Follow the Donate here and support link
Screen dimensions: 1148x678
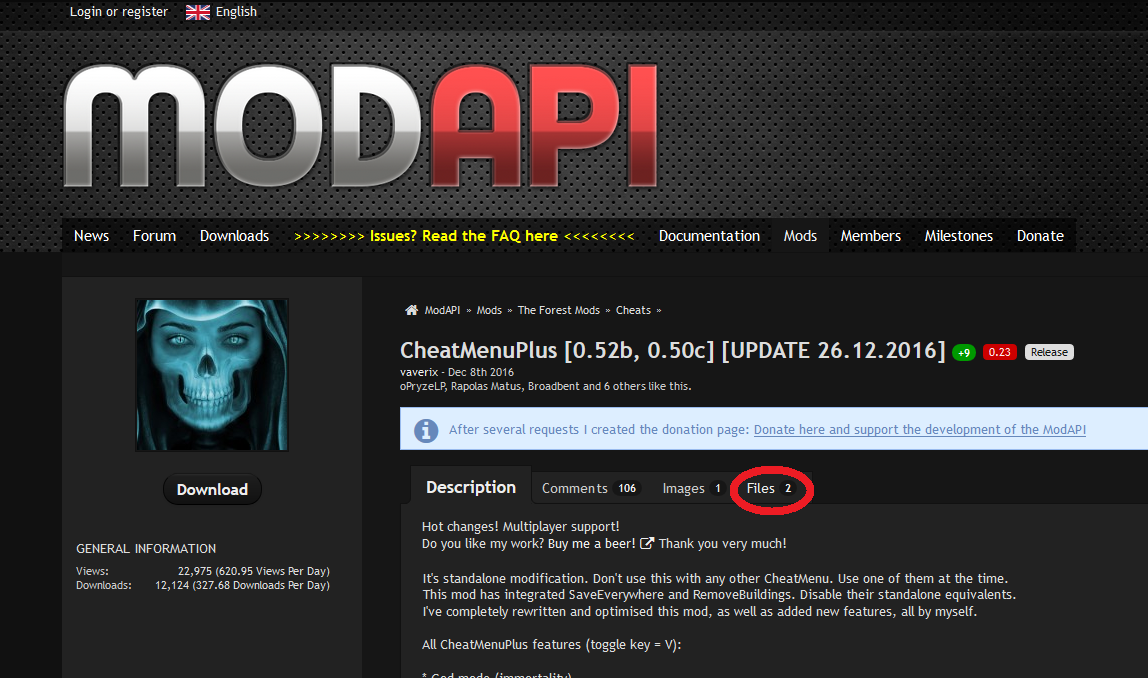(920, 430)
